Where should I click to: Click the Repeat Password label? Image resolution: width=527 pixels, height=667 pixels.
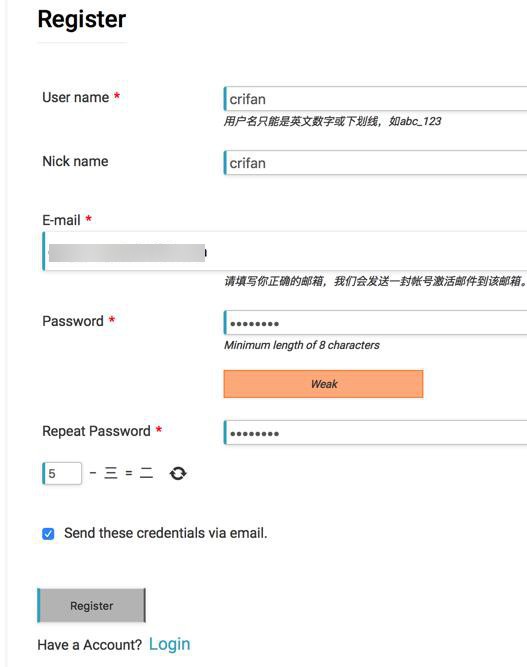point(97,431)
